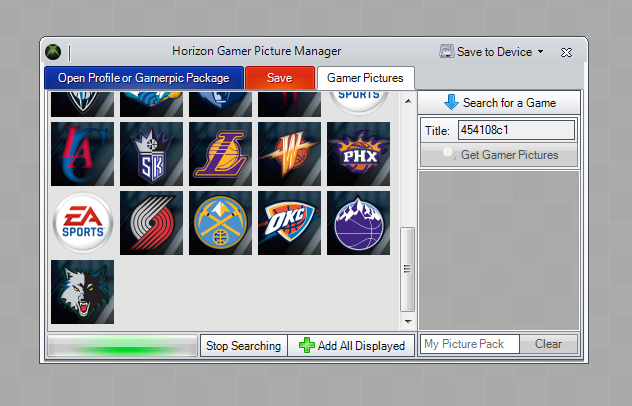Image resolution: width=632 pixels, height=406 pixels.
Task: Switch to the Gamer Pictures tab
Action: pyautogui.click(x=366, y=78)
